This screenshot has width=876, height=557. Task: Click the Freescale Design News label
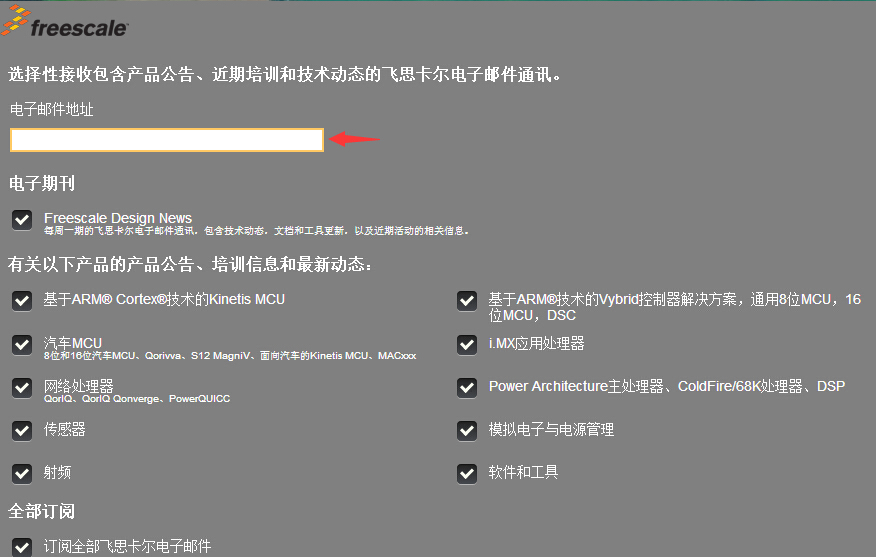click(x=118, y=218)
